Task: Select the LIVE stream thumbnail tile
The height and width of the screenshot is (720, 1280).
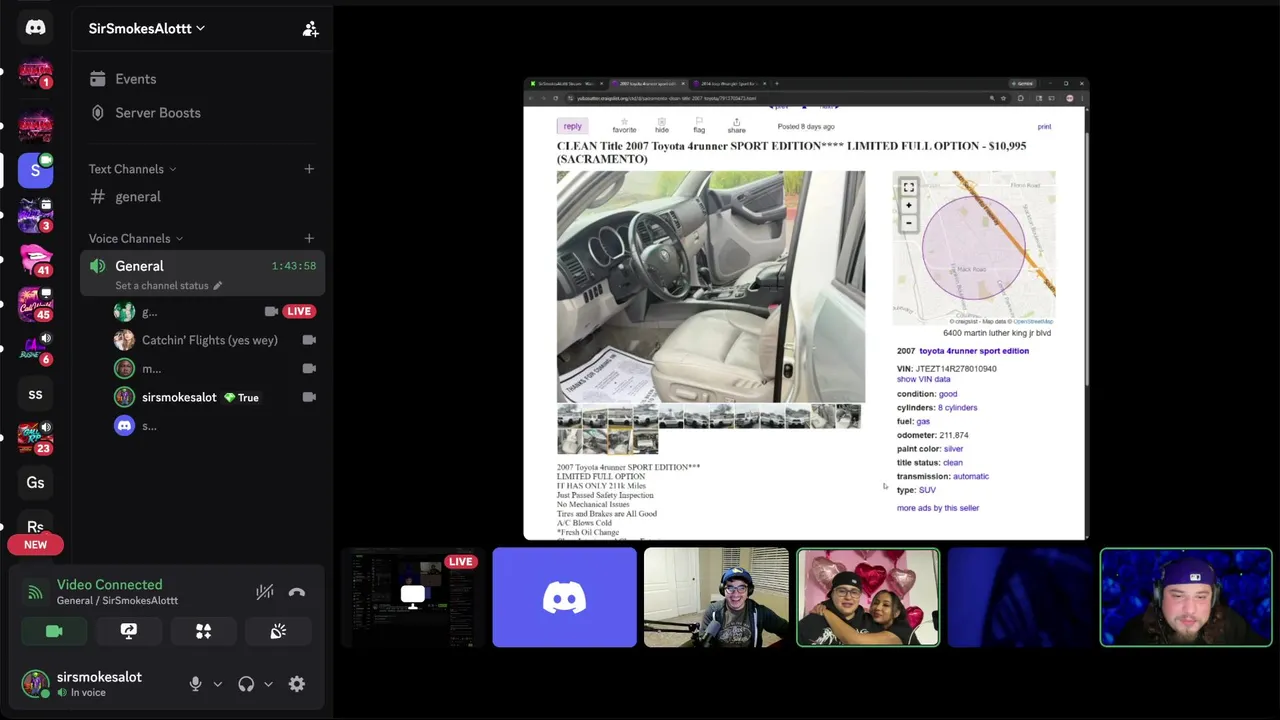Action: tap(412, 597)
